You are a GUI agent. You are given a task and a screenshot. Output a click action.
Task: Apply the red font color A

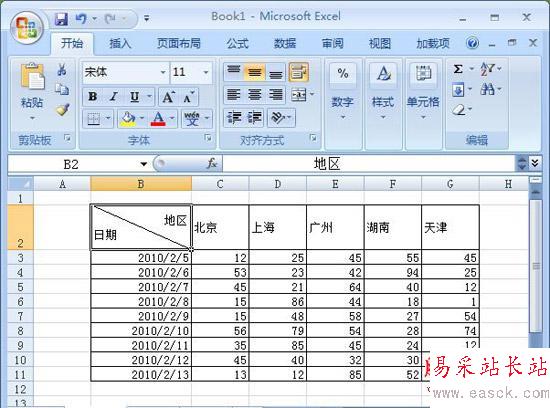(x=158, y=119)
